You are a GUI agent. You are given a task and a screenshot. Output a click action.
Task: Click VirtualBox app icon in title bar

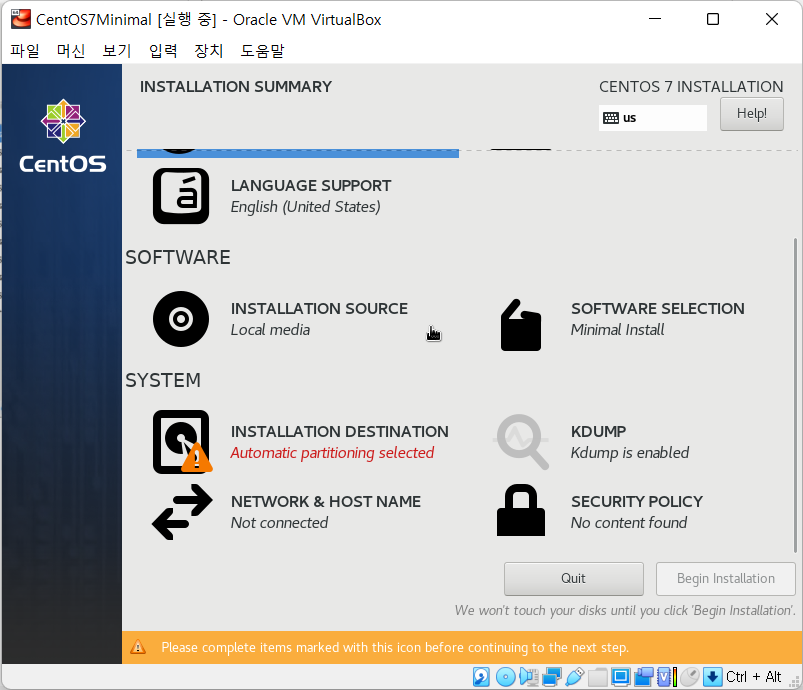(20, 19)
